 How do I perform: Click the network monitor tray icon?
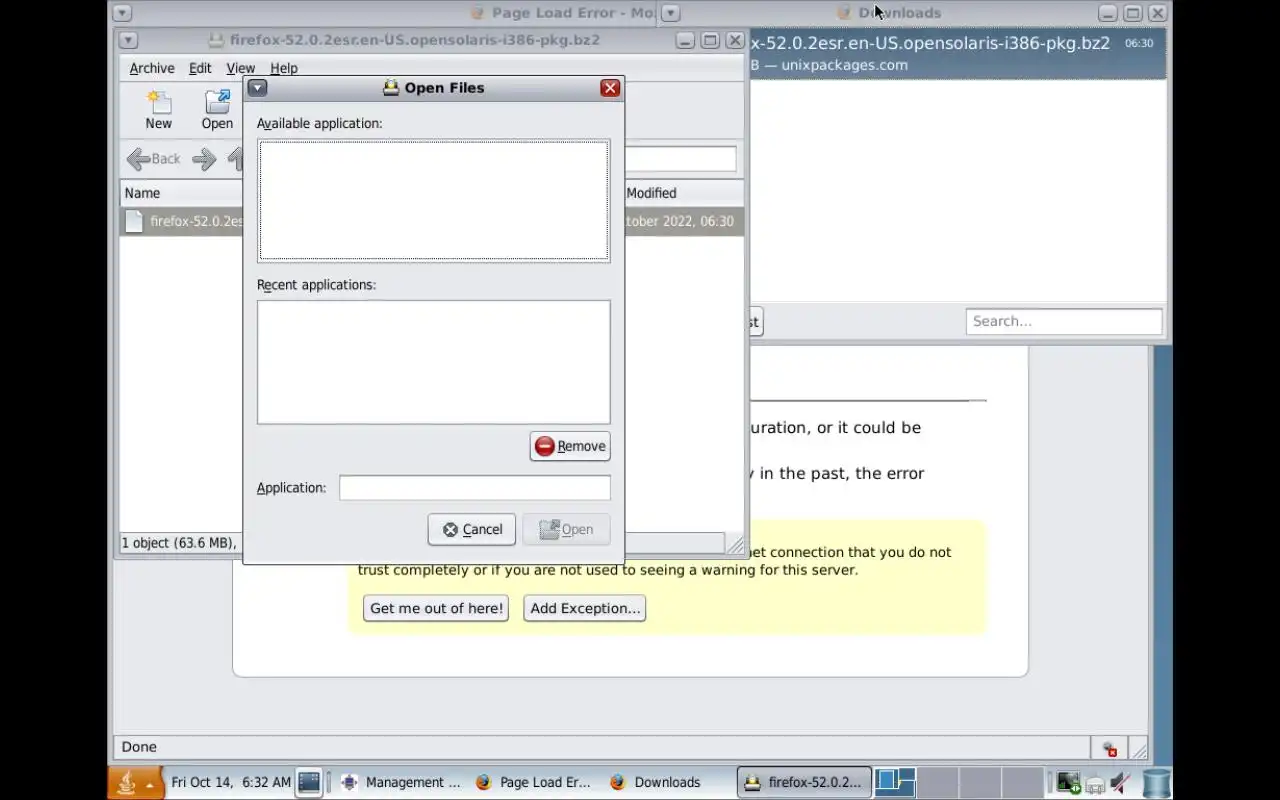(x=1068, y=782)
